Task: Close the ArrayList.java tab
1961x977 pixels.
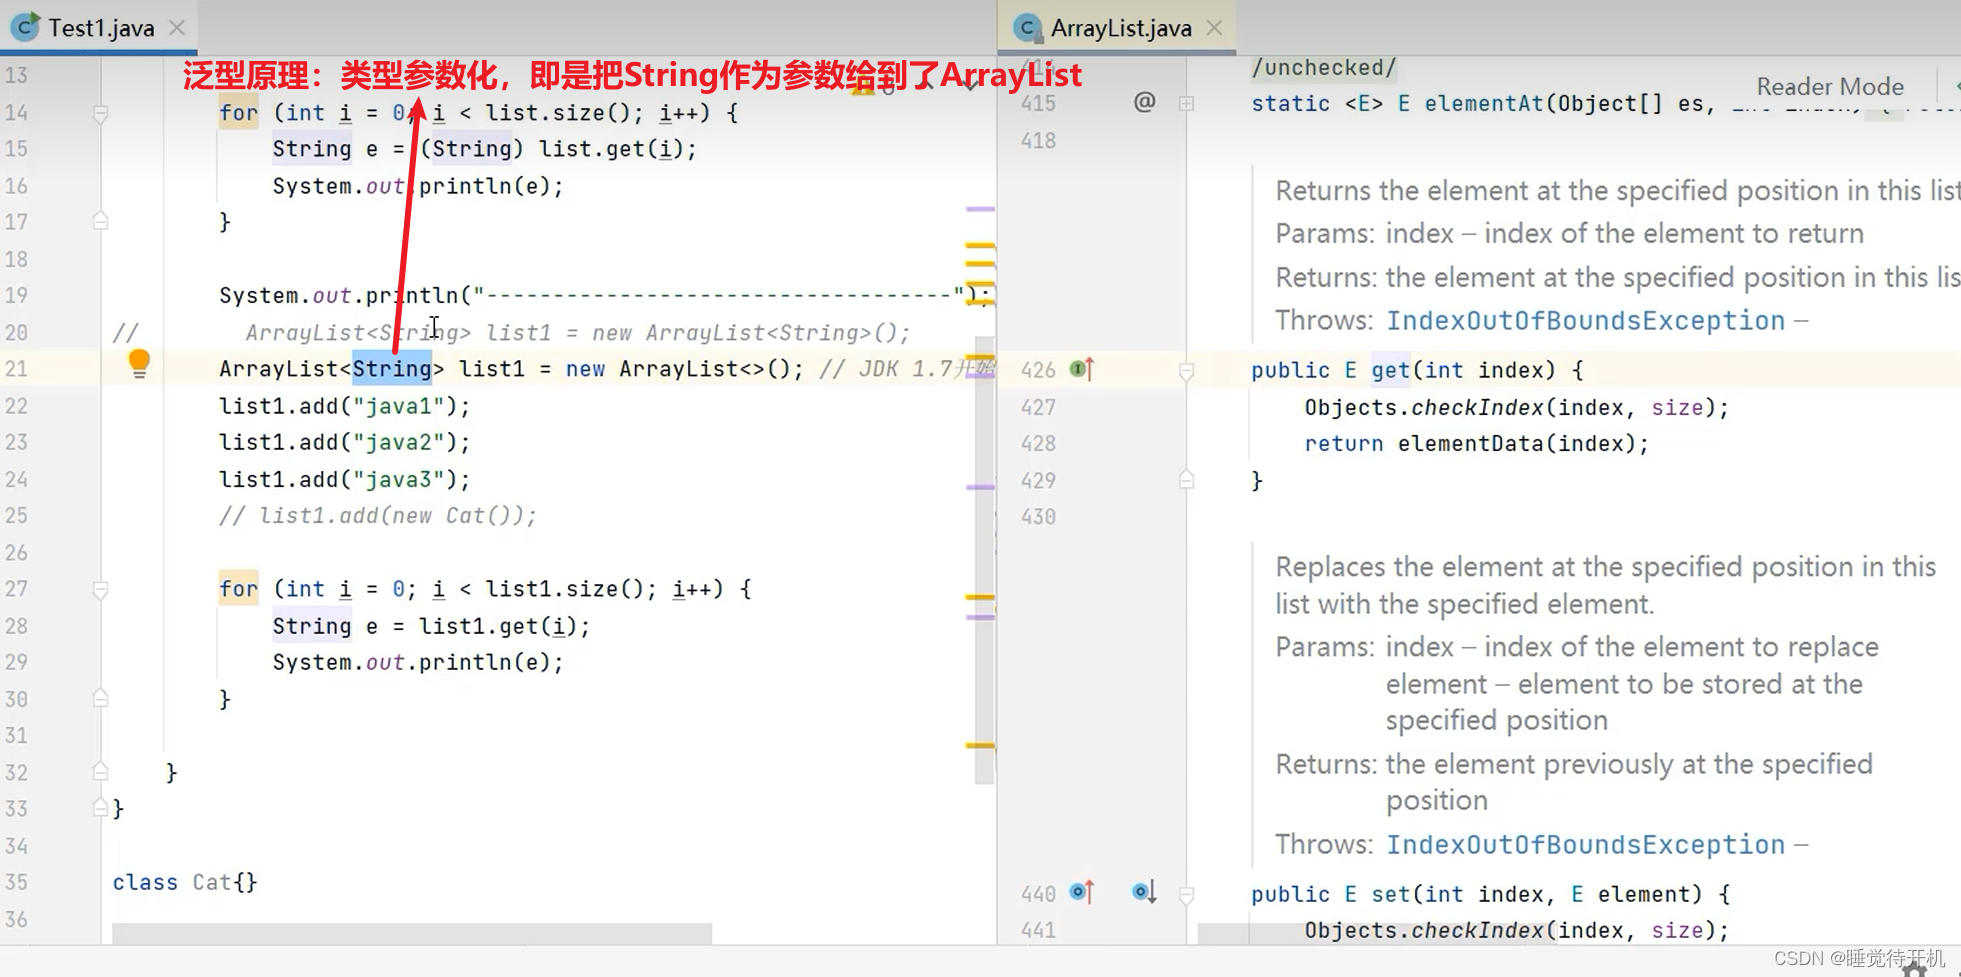Action: point(1214,28)
